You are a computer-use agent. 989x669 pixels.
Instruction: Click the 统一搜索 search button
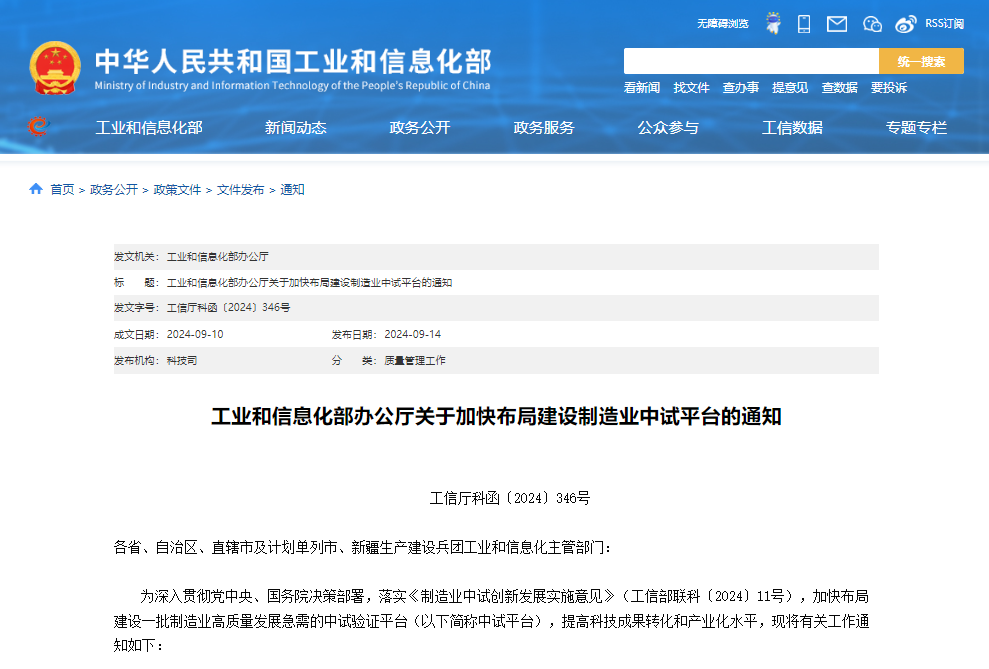pyautogui.click(x=921, y=61)
